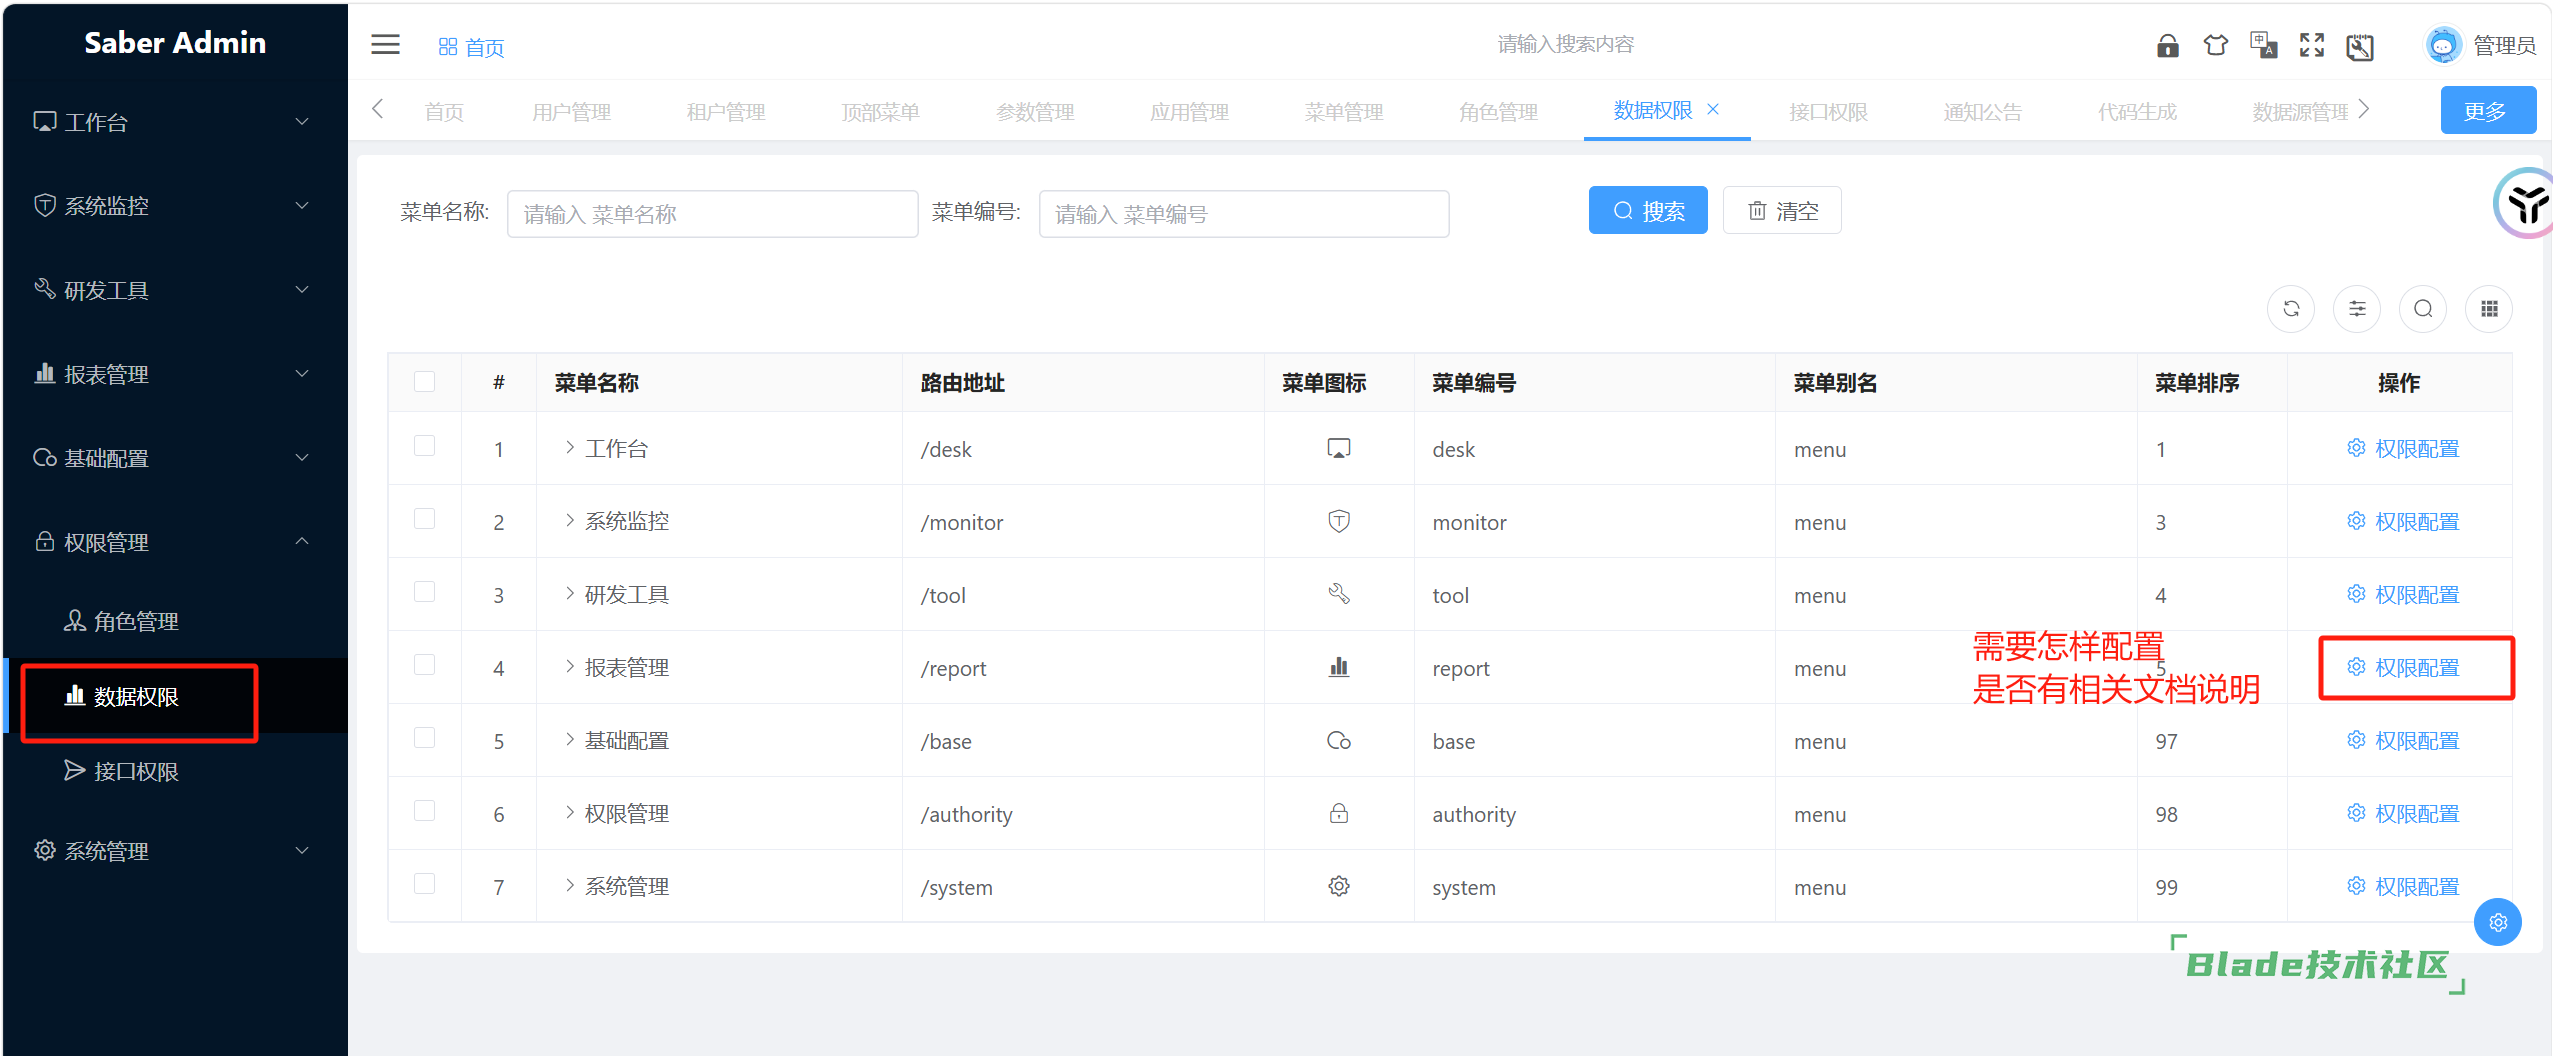This screenshot has height=1056, width=2553.
Task: Click the 基础配置 row icon
Action: point(1338,741)
